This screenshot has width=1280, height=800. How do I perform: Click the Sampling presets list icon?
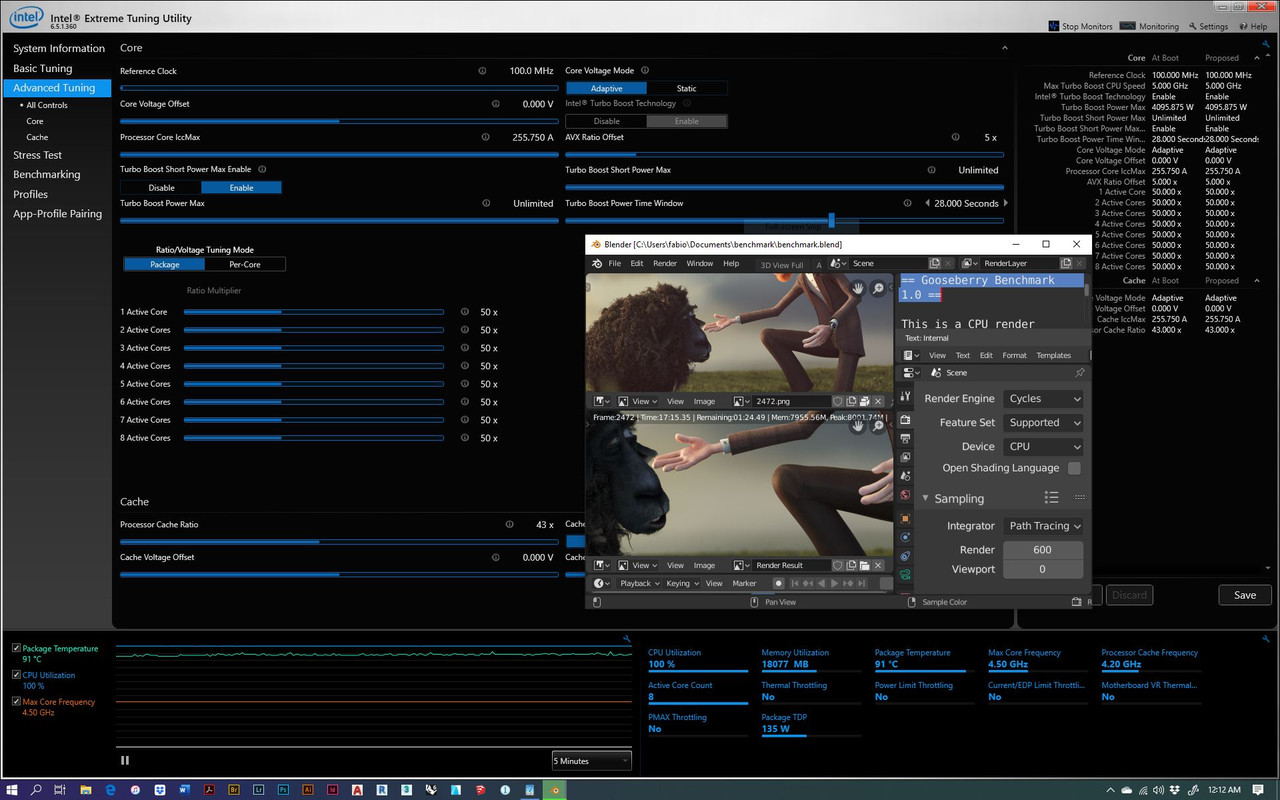(1051, 498)
